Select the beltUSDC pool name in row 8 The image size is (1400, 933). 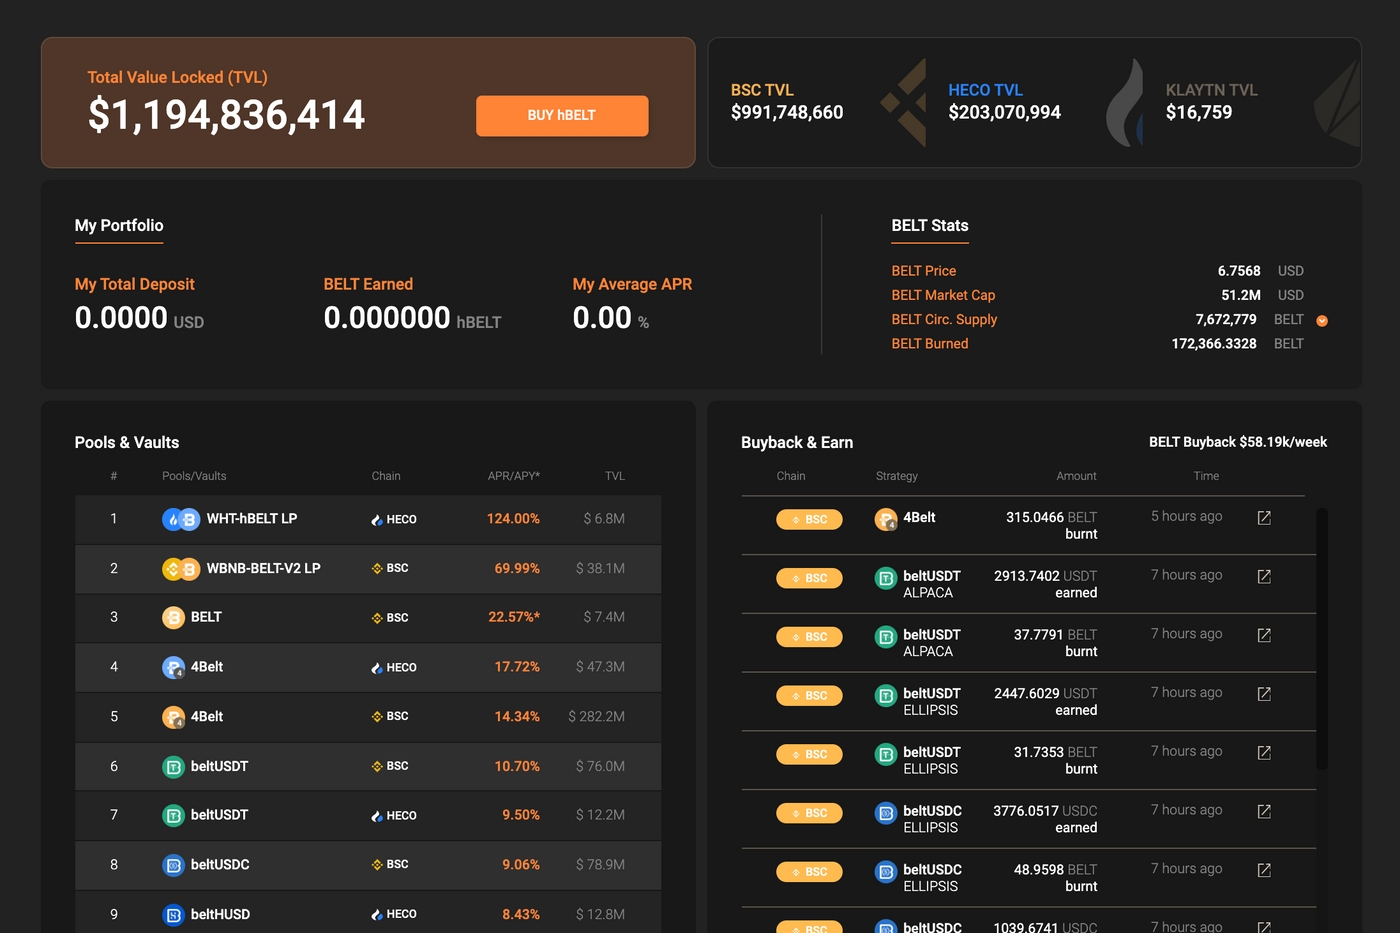click(220, 864)
